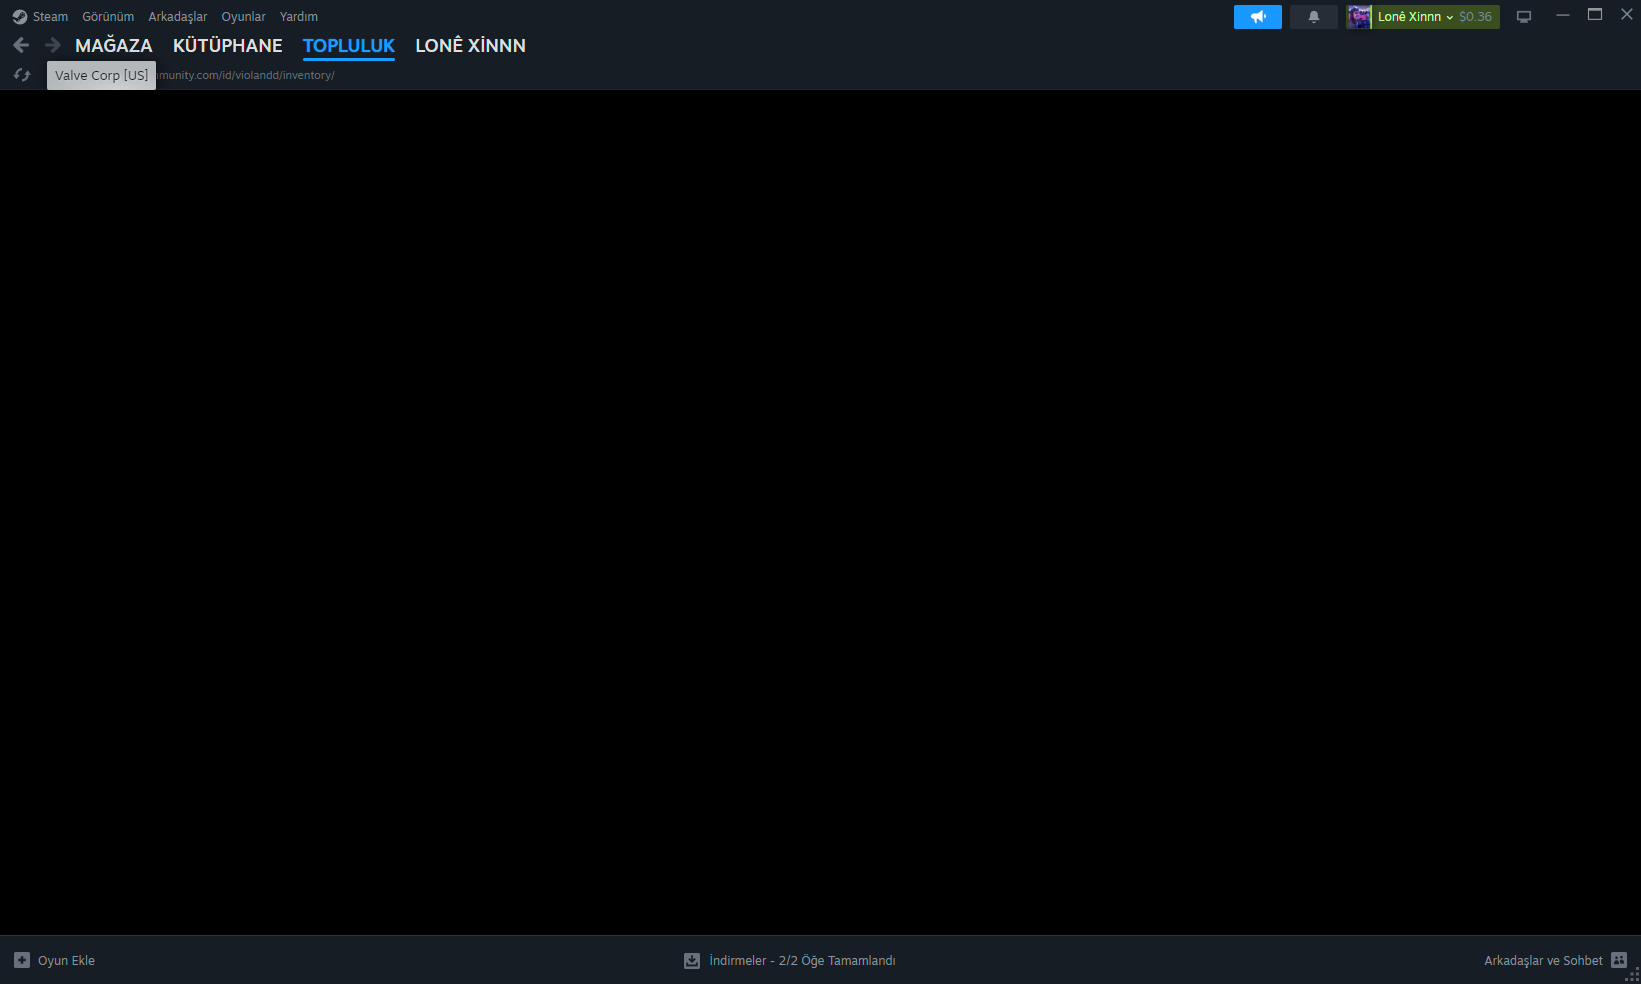This screenshot has height=984, width=1641.
Task: Switch to Big Picture mode icon
Action: coord(1524,17)
